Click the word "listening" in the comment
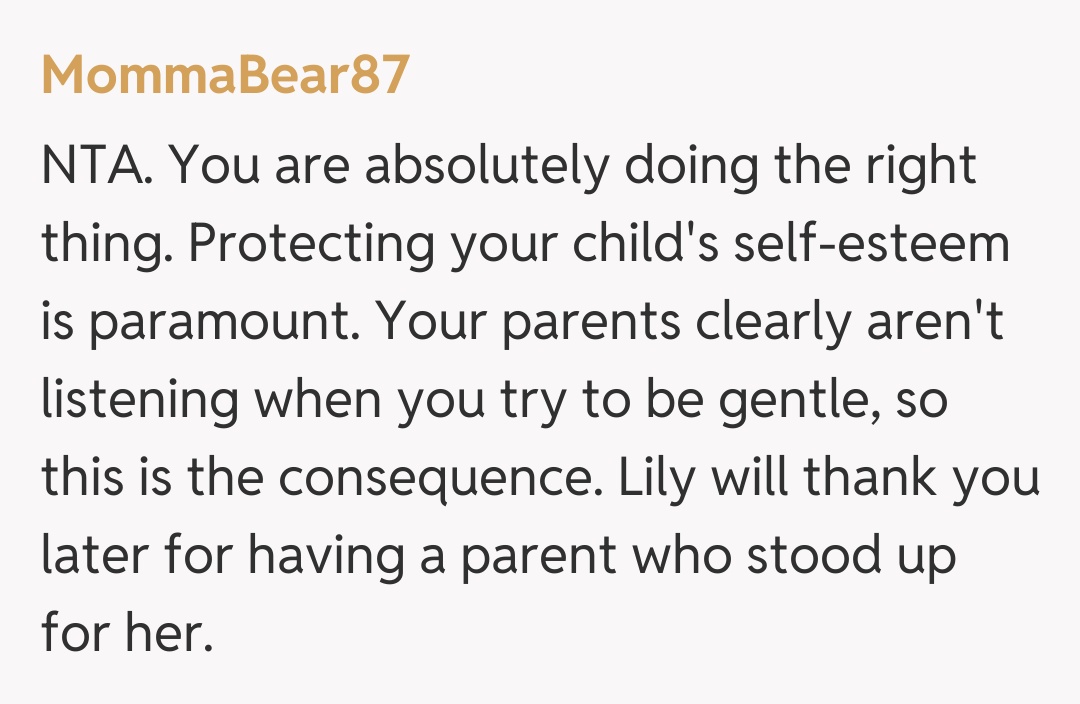 tap(139, 400)
